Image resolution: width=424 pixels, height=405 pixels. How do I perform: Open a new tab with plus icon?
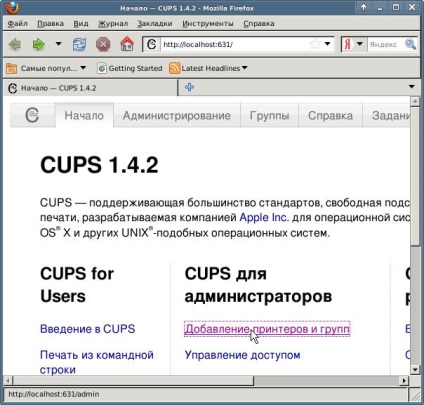pos(189,88)
